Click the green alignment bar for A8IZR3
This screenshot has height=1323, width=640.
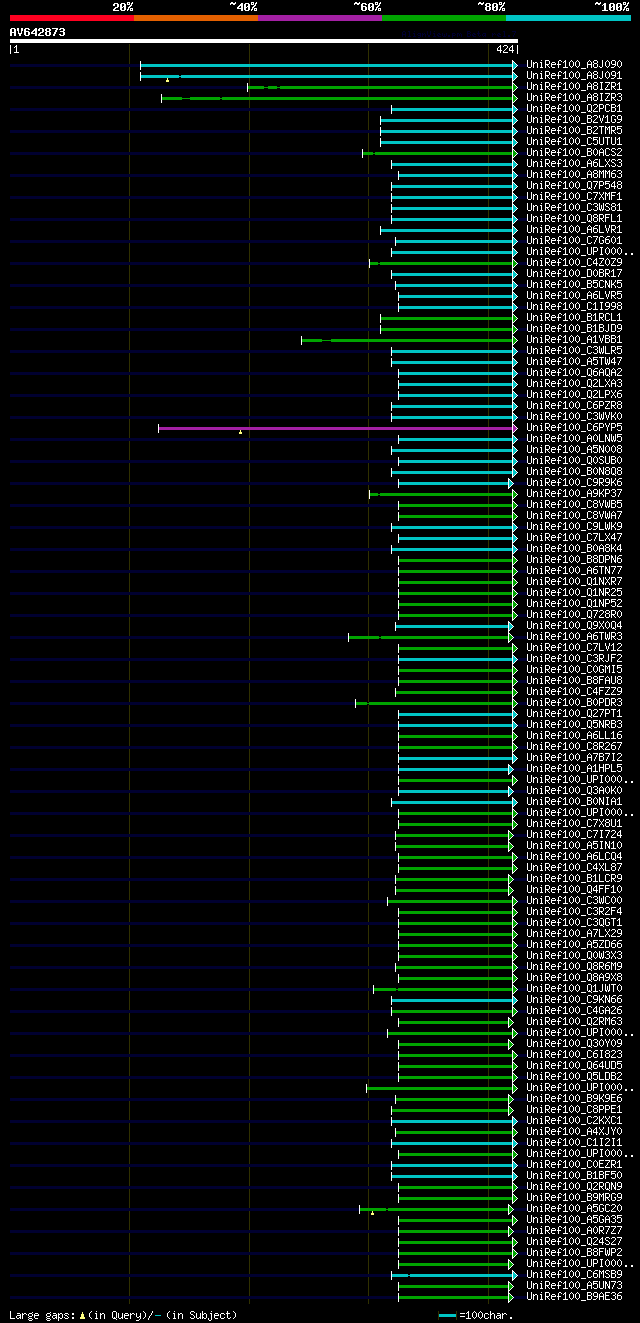tap(340, 98)
